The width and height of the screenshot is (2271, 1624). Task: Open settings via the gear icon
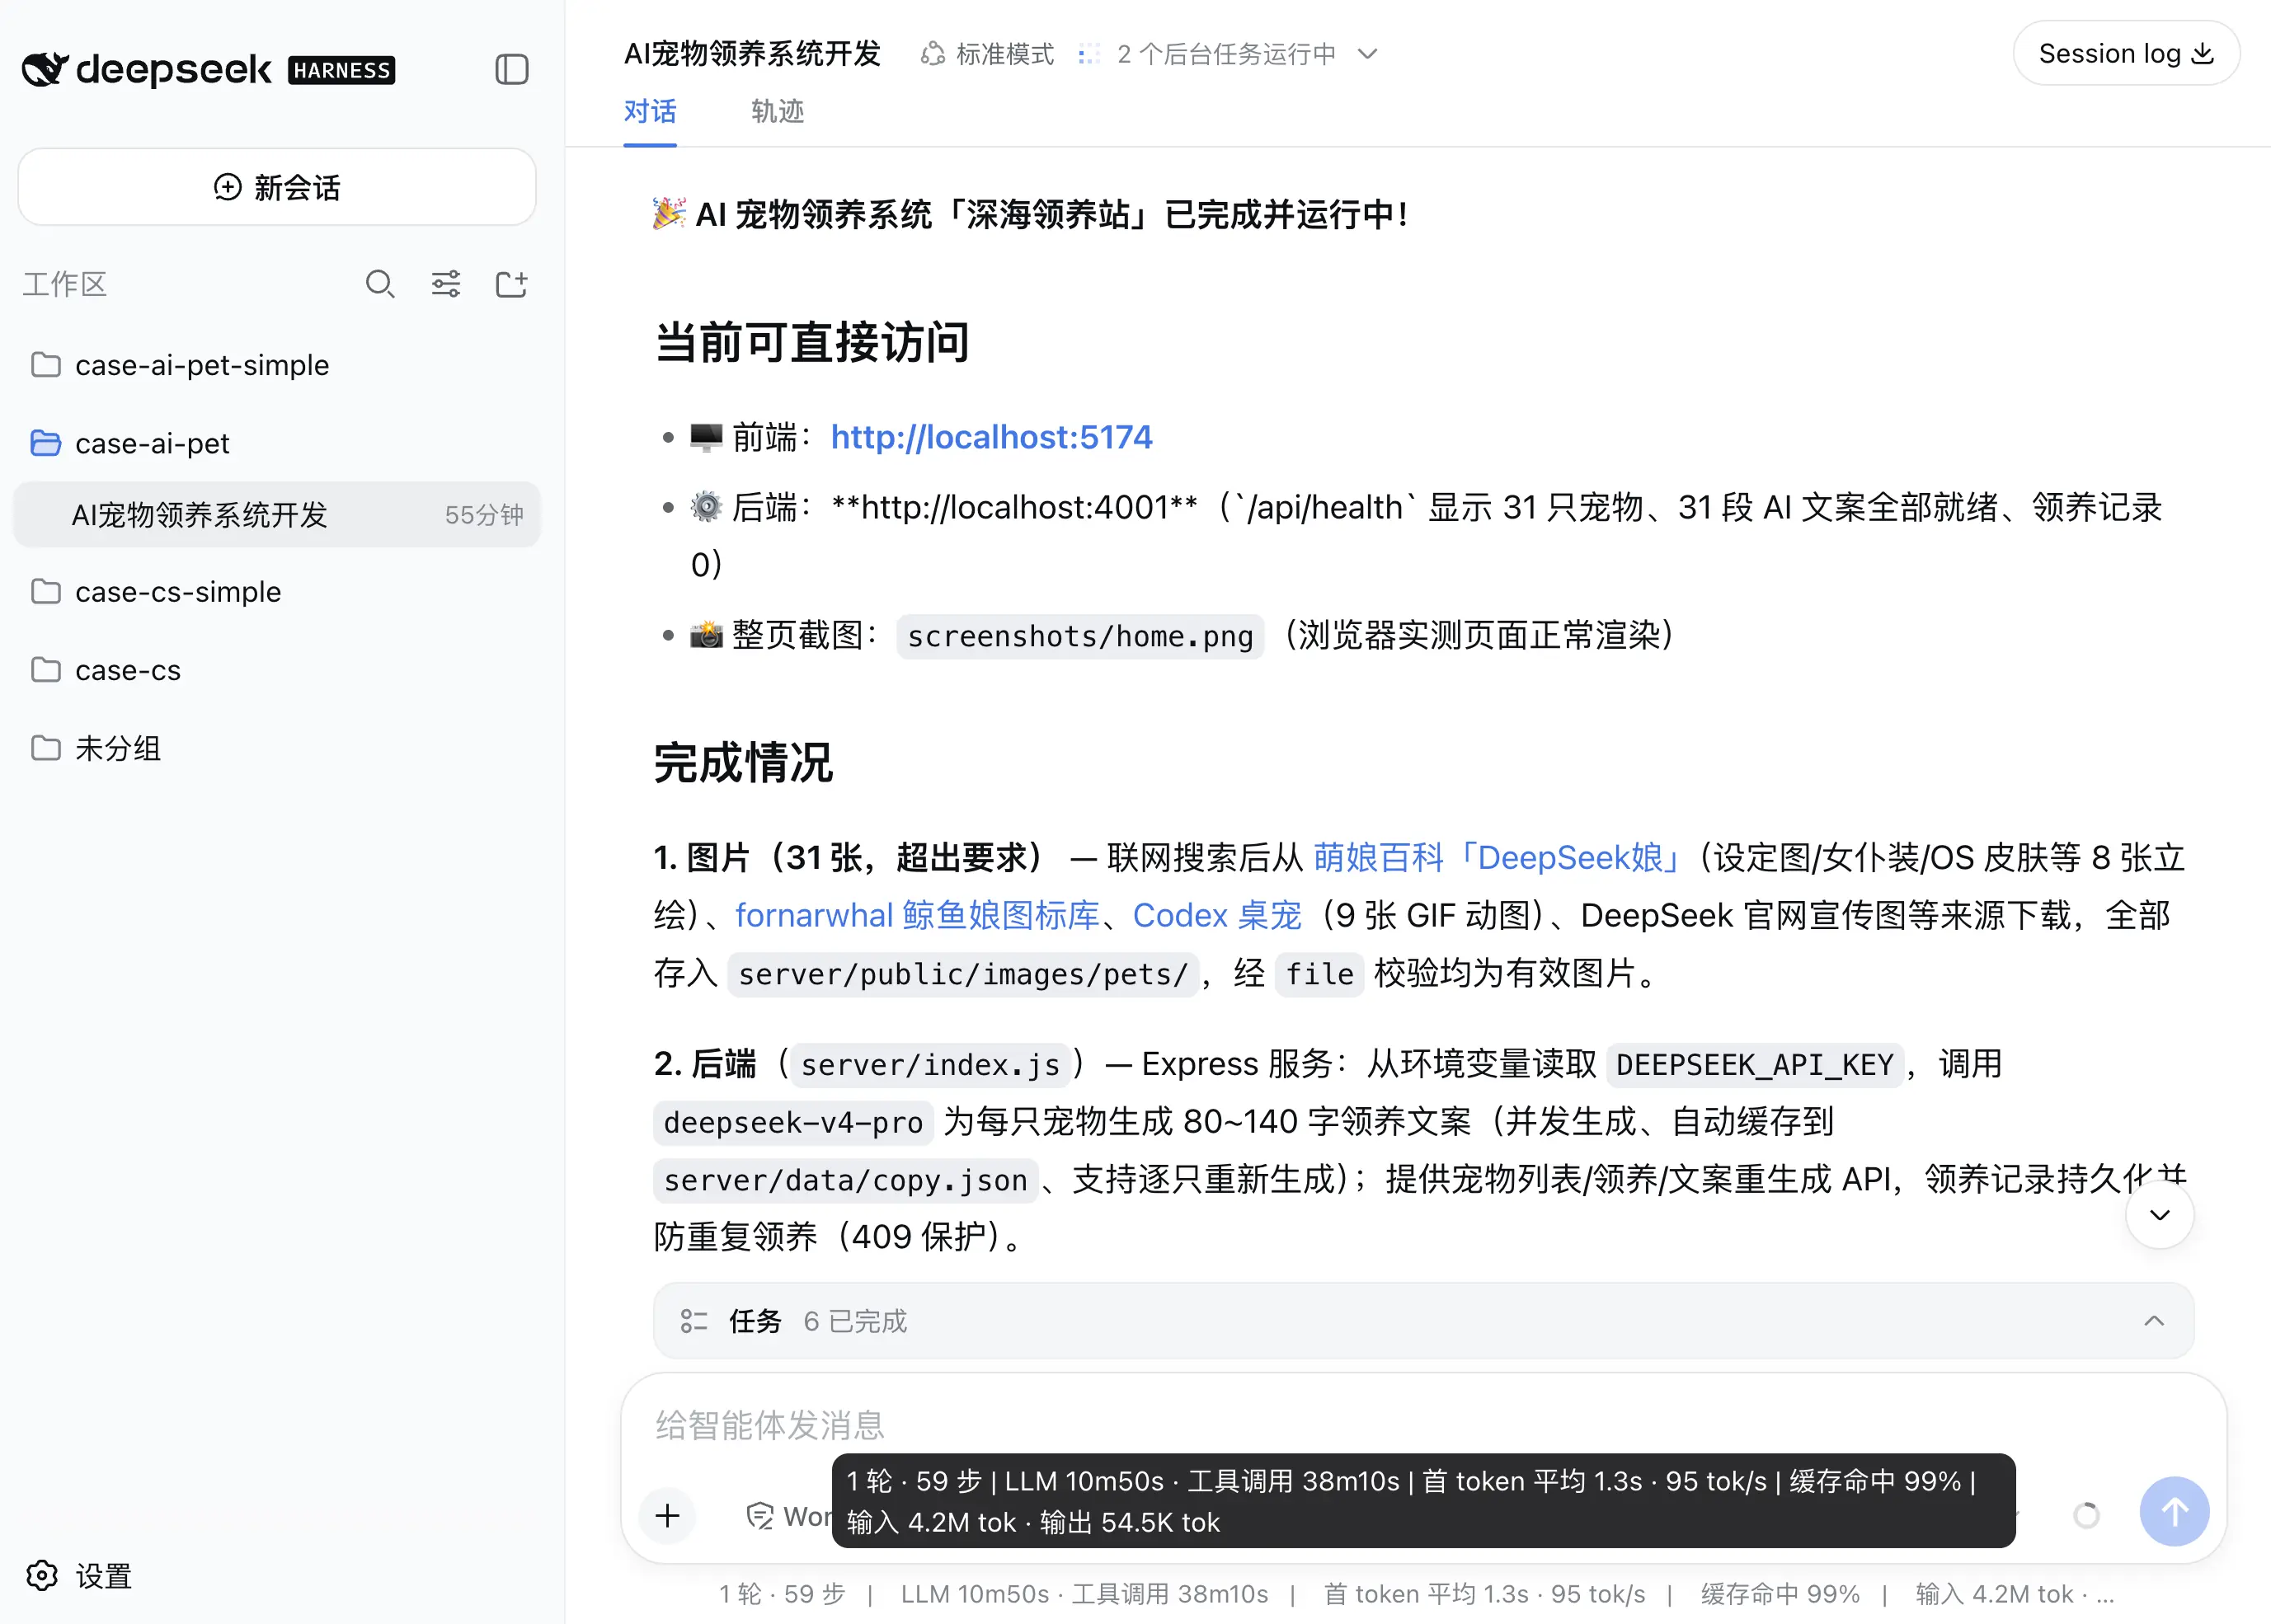coord(42,1575)
